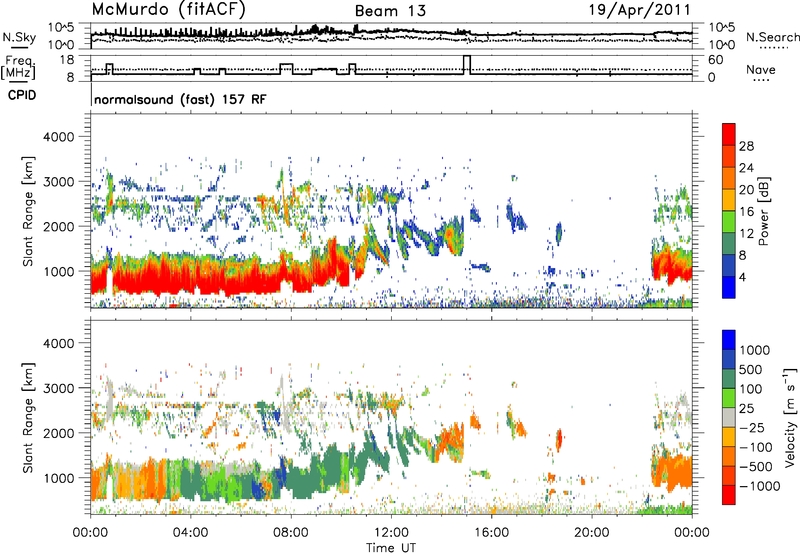Click the "28" value on Power color bar
Screen dimensions: 800x554
tap(746, 146)
